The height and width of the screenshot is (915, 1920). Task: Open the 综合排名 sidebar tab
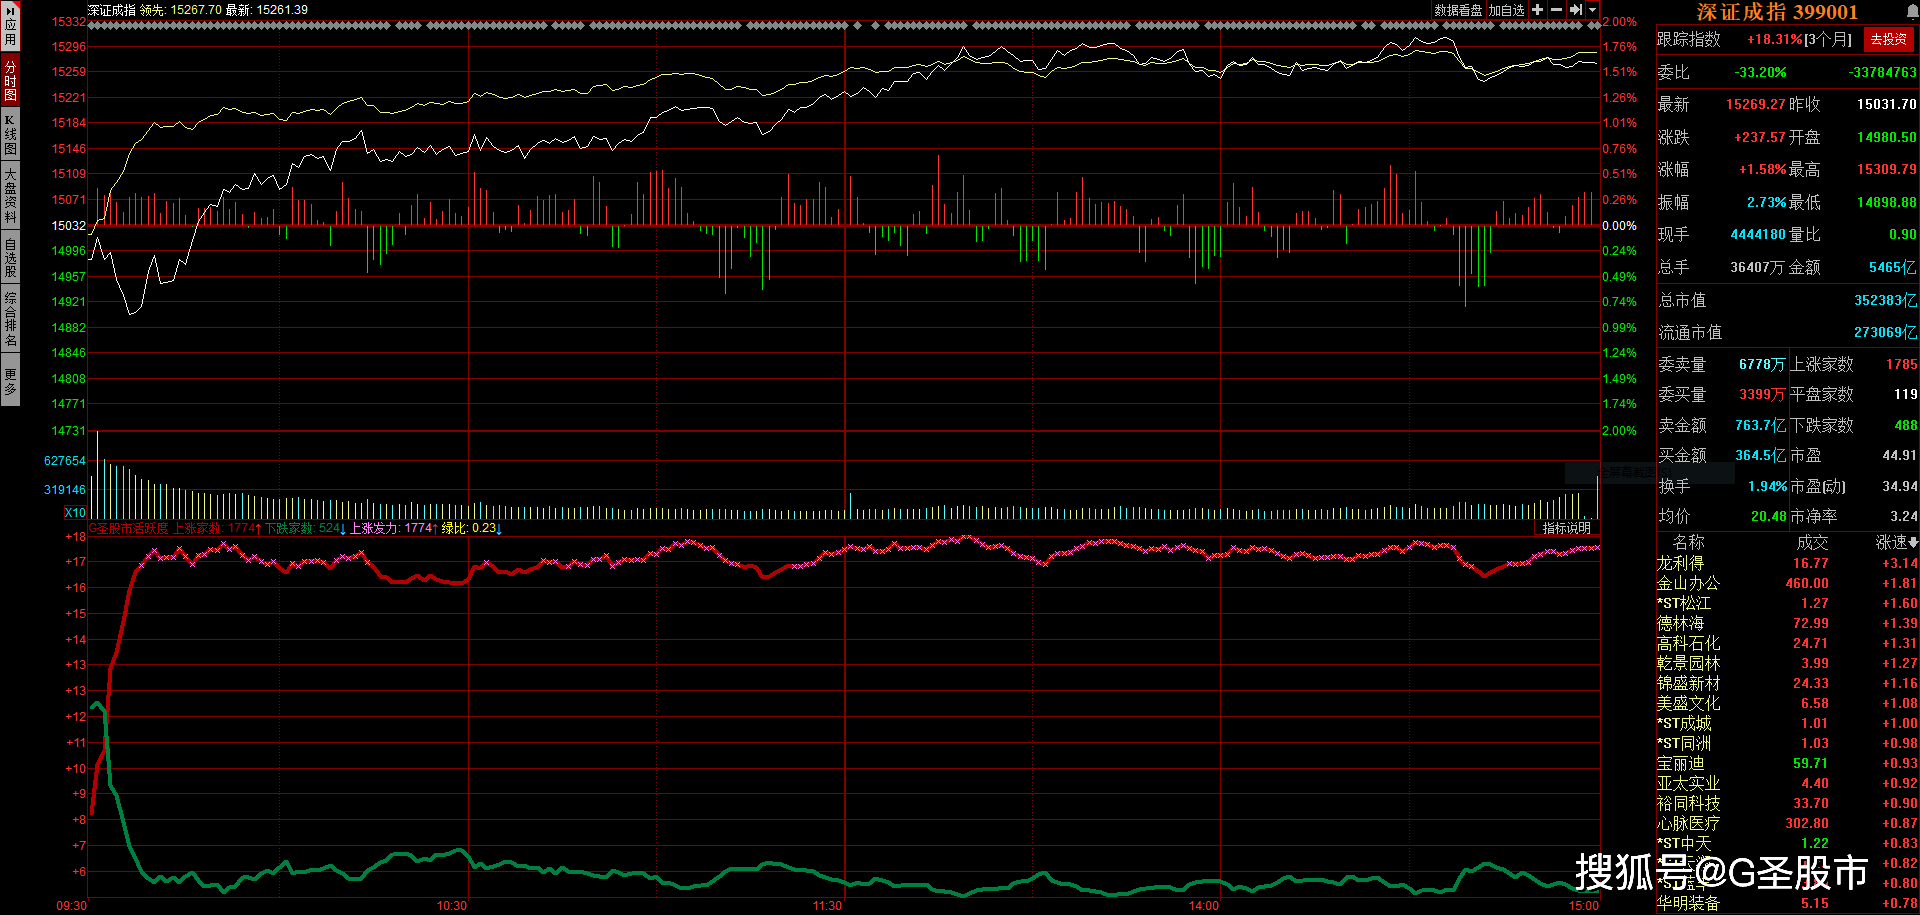(x=10, y=319)
